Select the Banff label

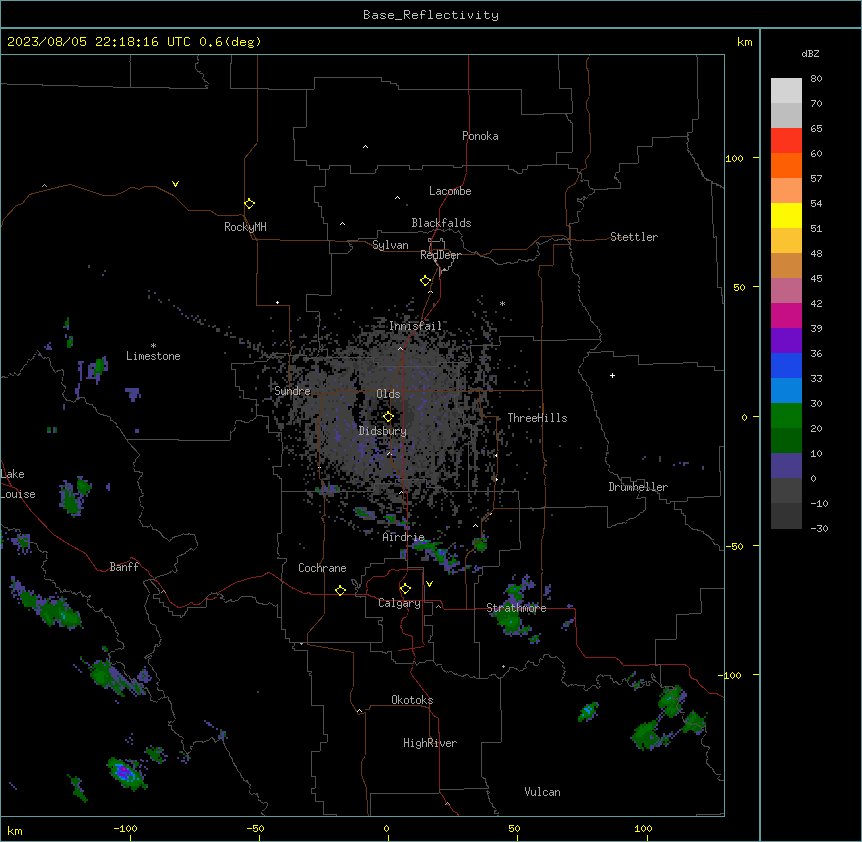coord(124,567)
